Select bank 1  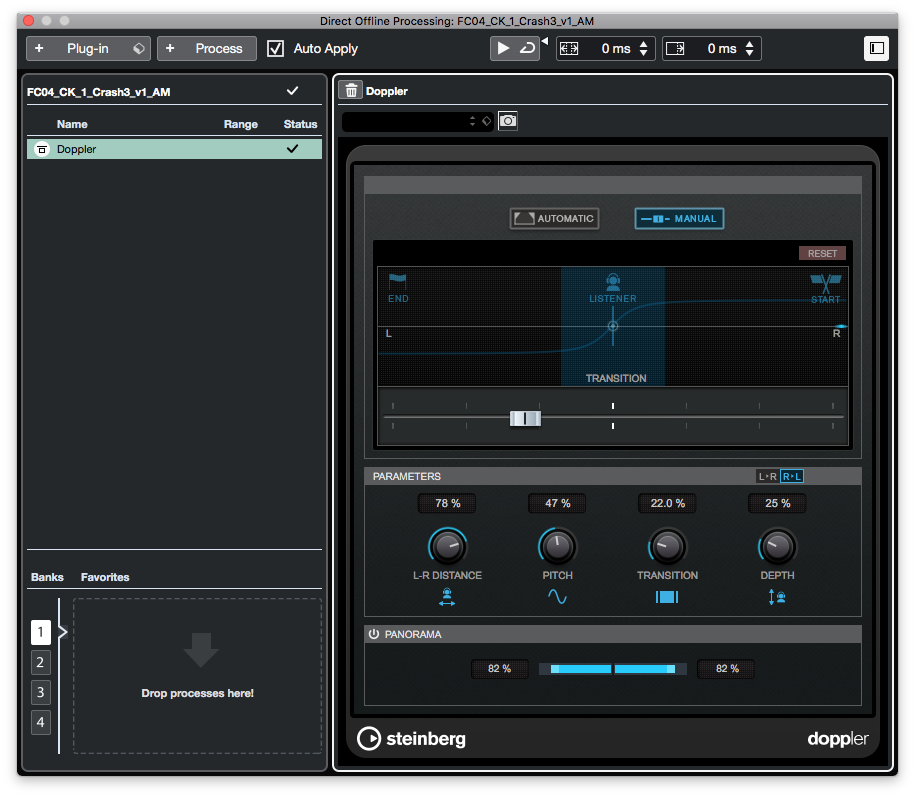tap(40, 632)
